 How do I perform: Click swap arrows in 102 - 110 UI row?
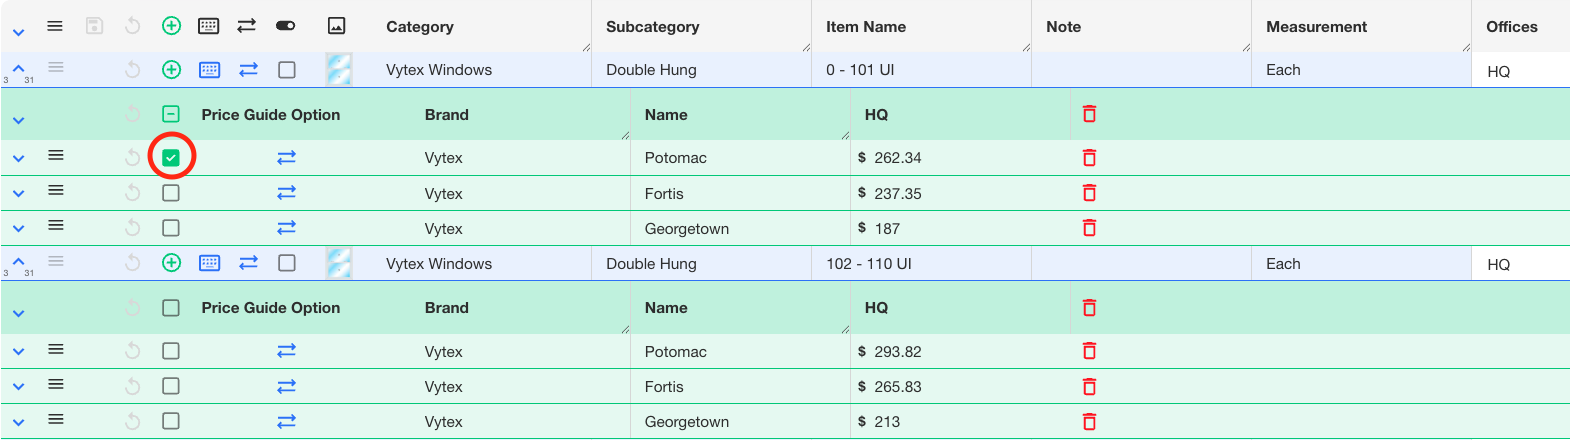[x=248, y=263]
